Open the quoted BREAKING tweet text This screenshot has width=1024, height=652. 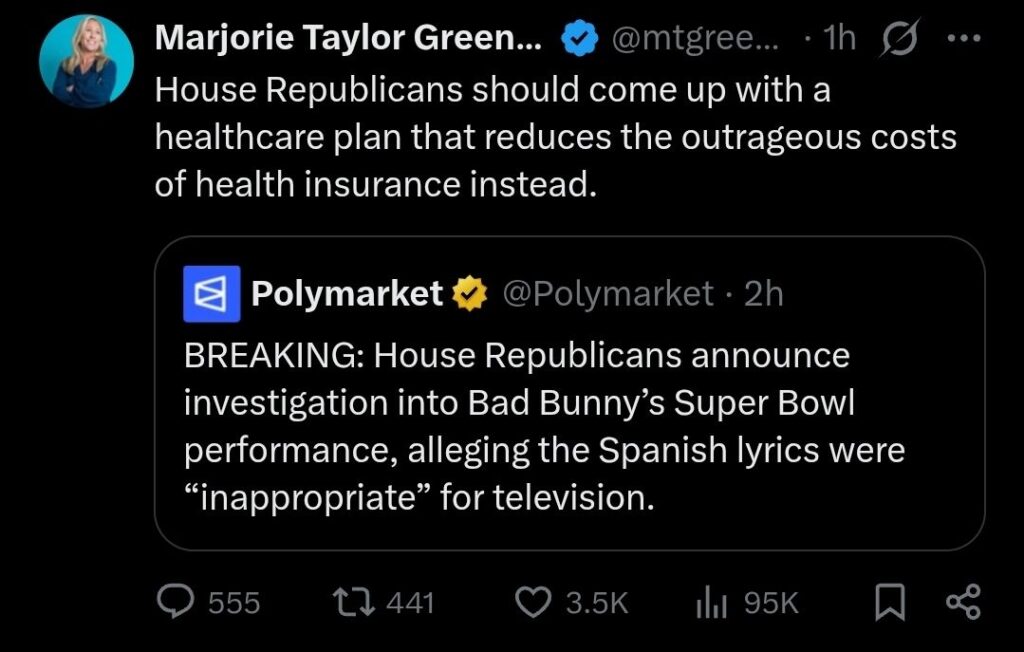pos(543,425)
